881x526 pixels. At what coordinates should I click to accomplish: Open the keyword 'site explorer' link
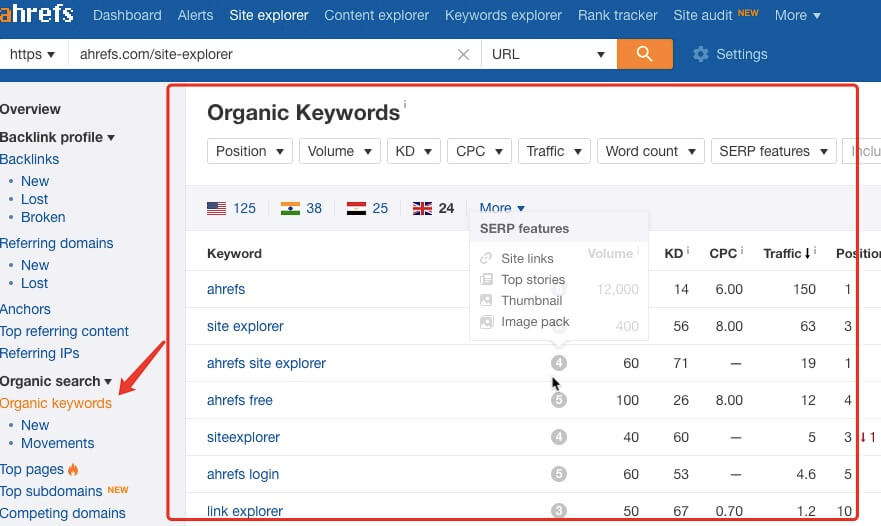(x=245, y=326)
